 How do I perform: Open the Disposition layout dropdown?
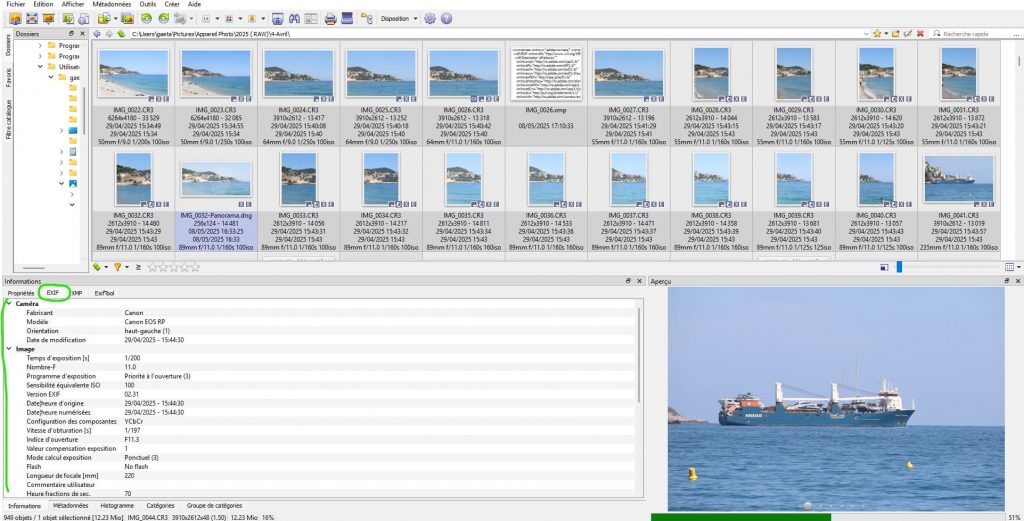tap(400, 18)
